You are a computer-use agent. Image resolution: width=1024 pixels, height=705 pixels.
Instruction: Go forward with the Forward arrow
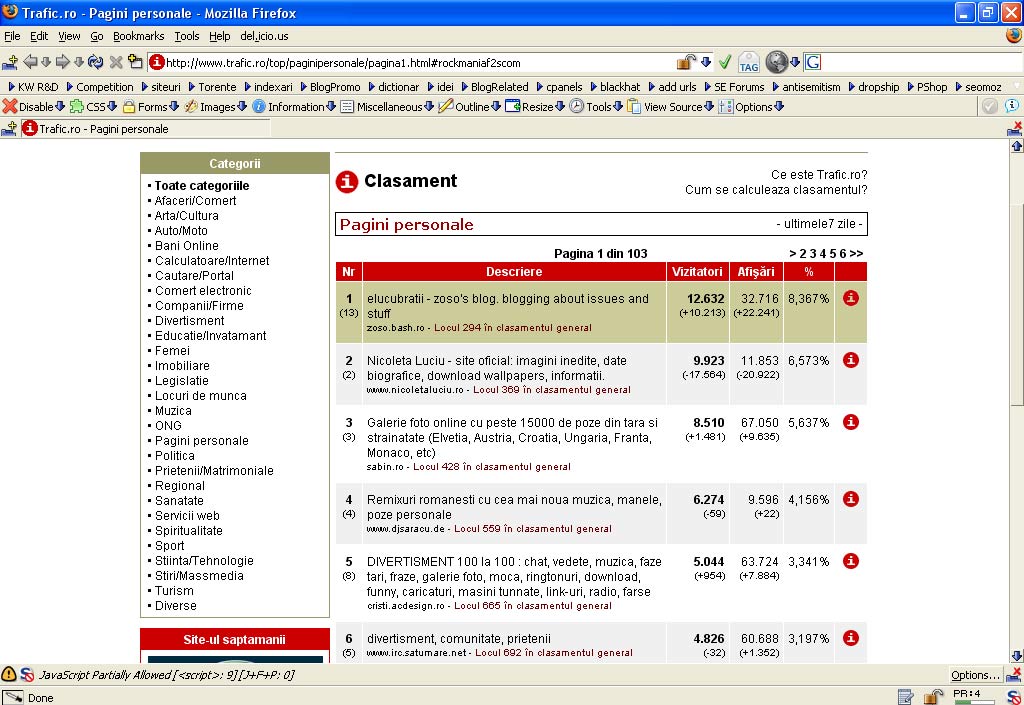point(63,62)
